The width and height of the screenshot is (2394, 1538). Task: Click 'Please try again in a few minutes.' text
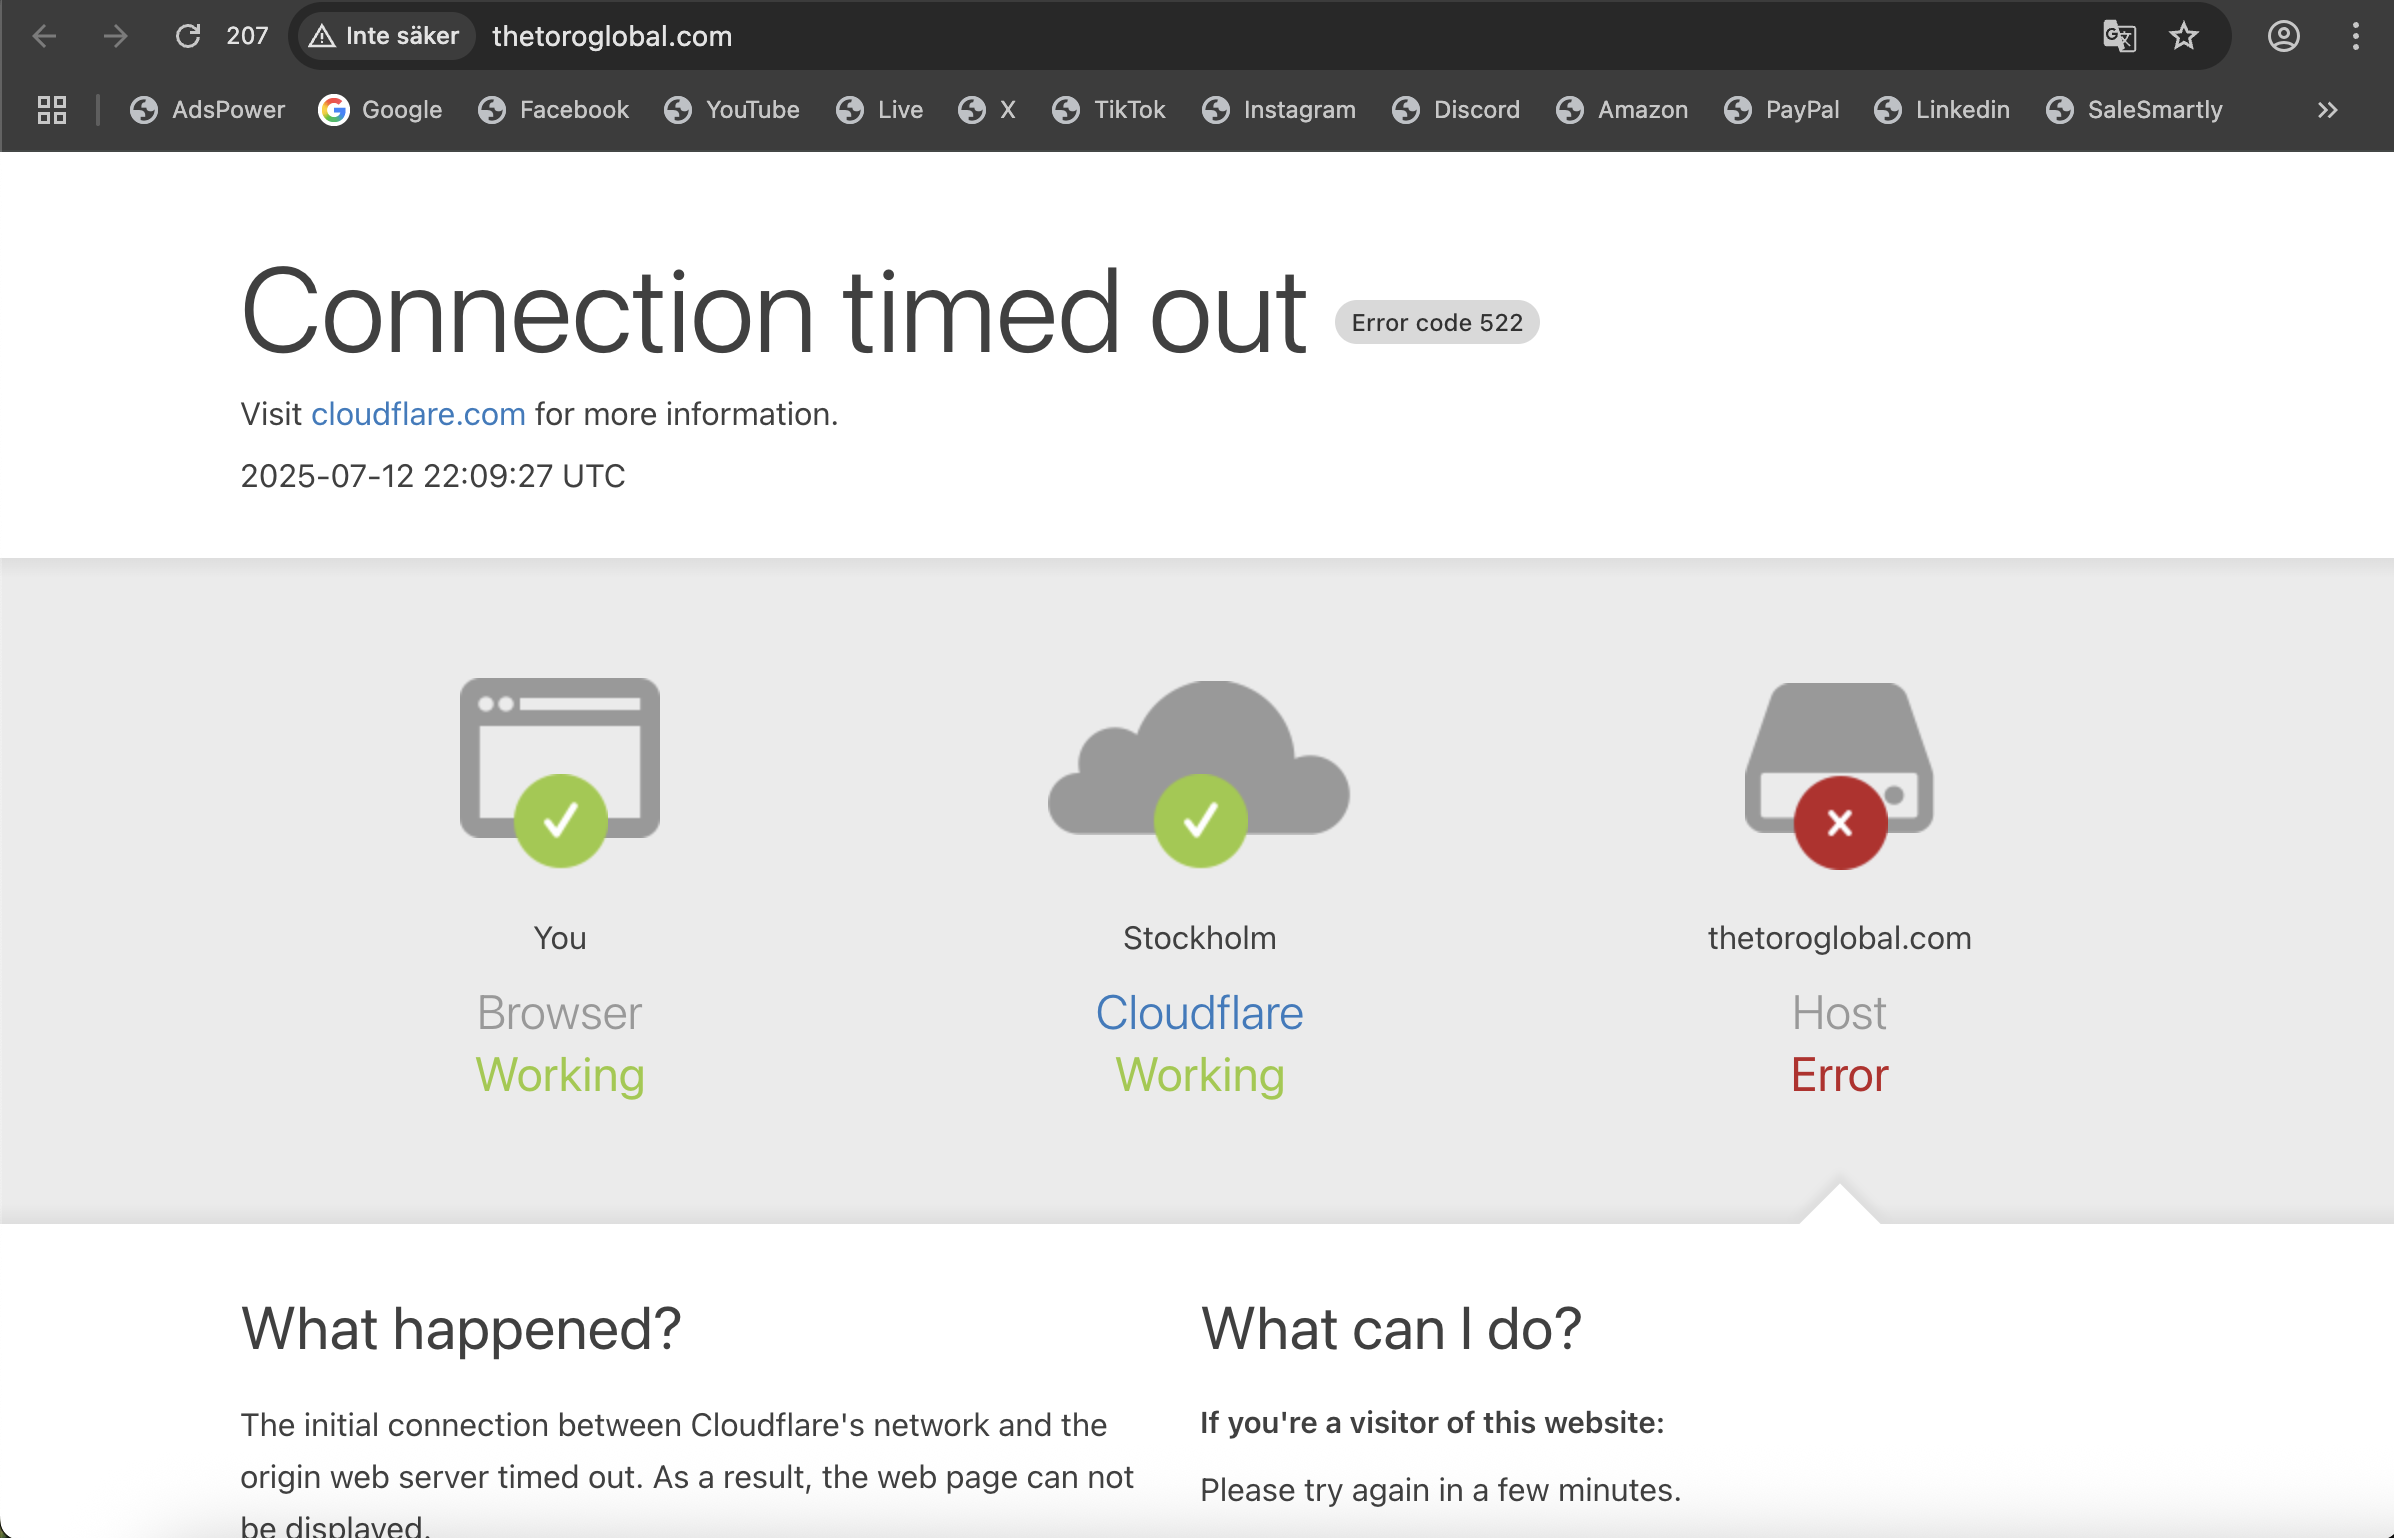click(x=1440, y=1490)
